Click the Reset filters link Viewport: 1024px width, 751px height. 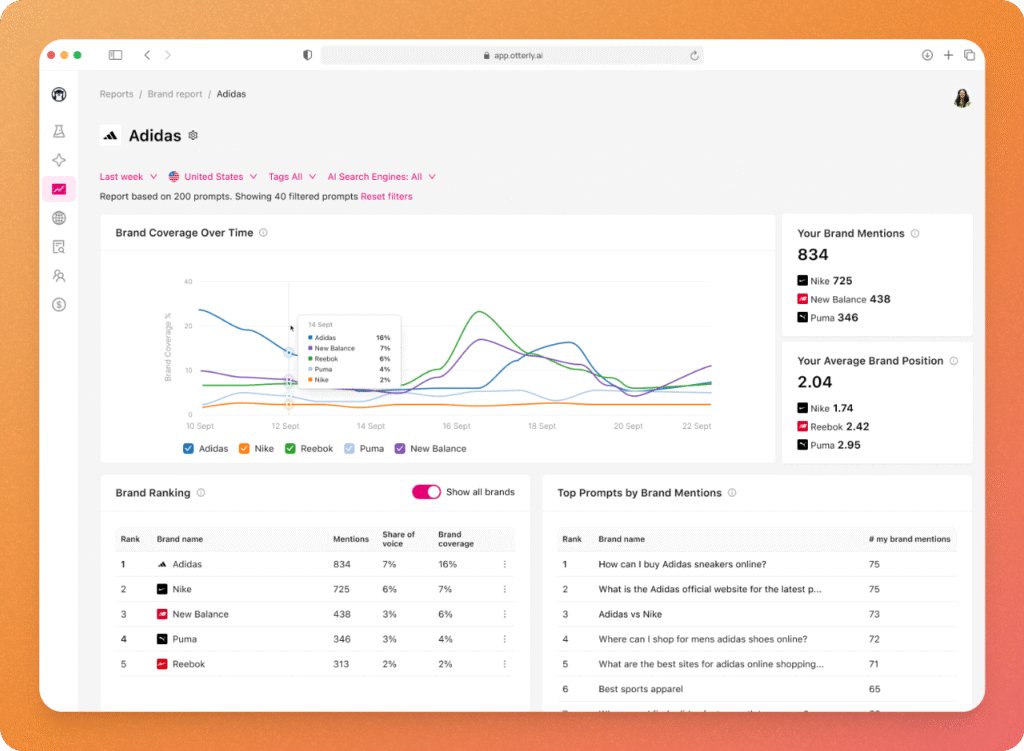pyautogui.click(x=386, y=196)
